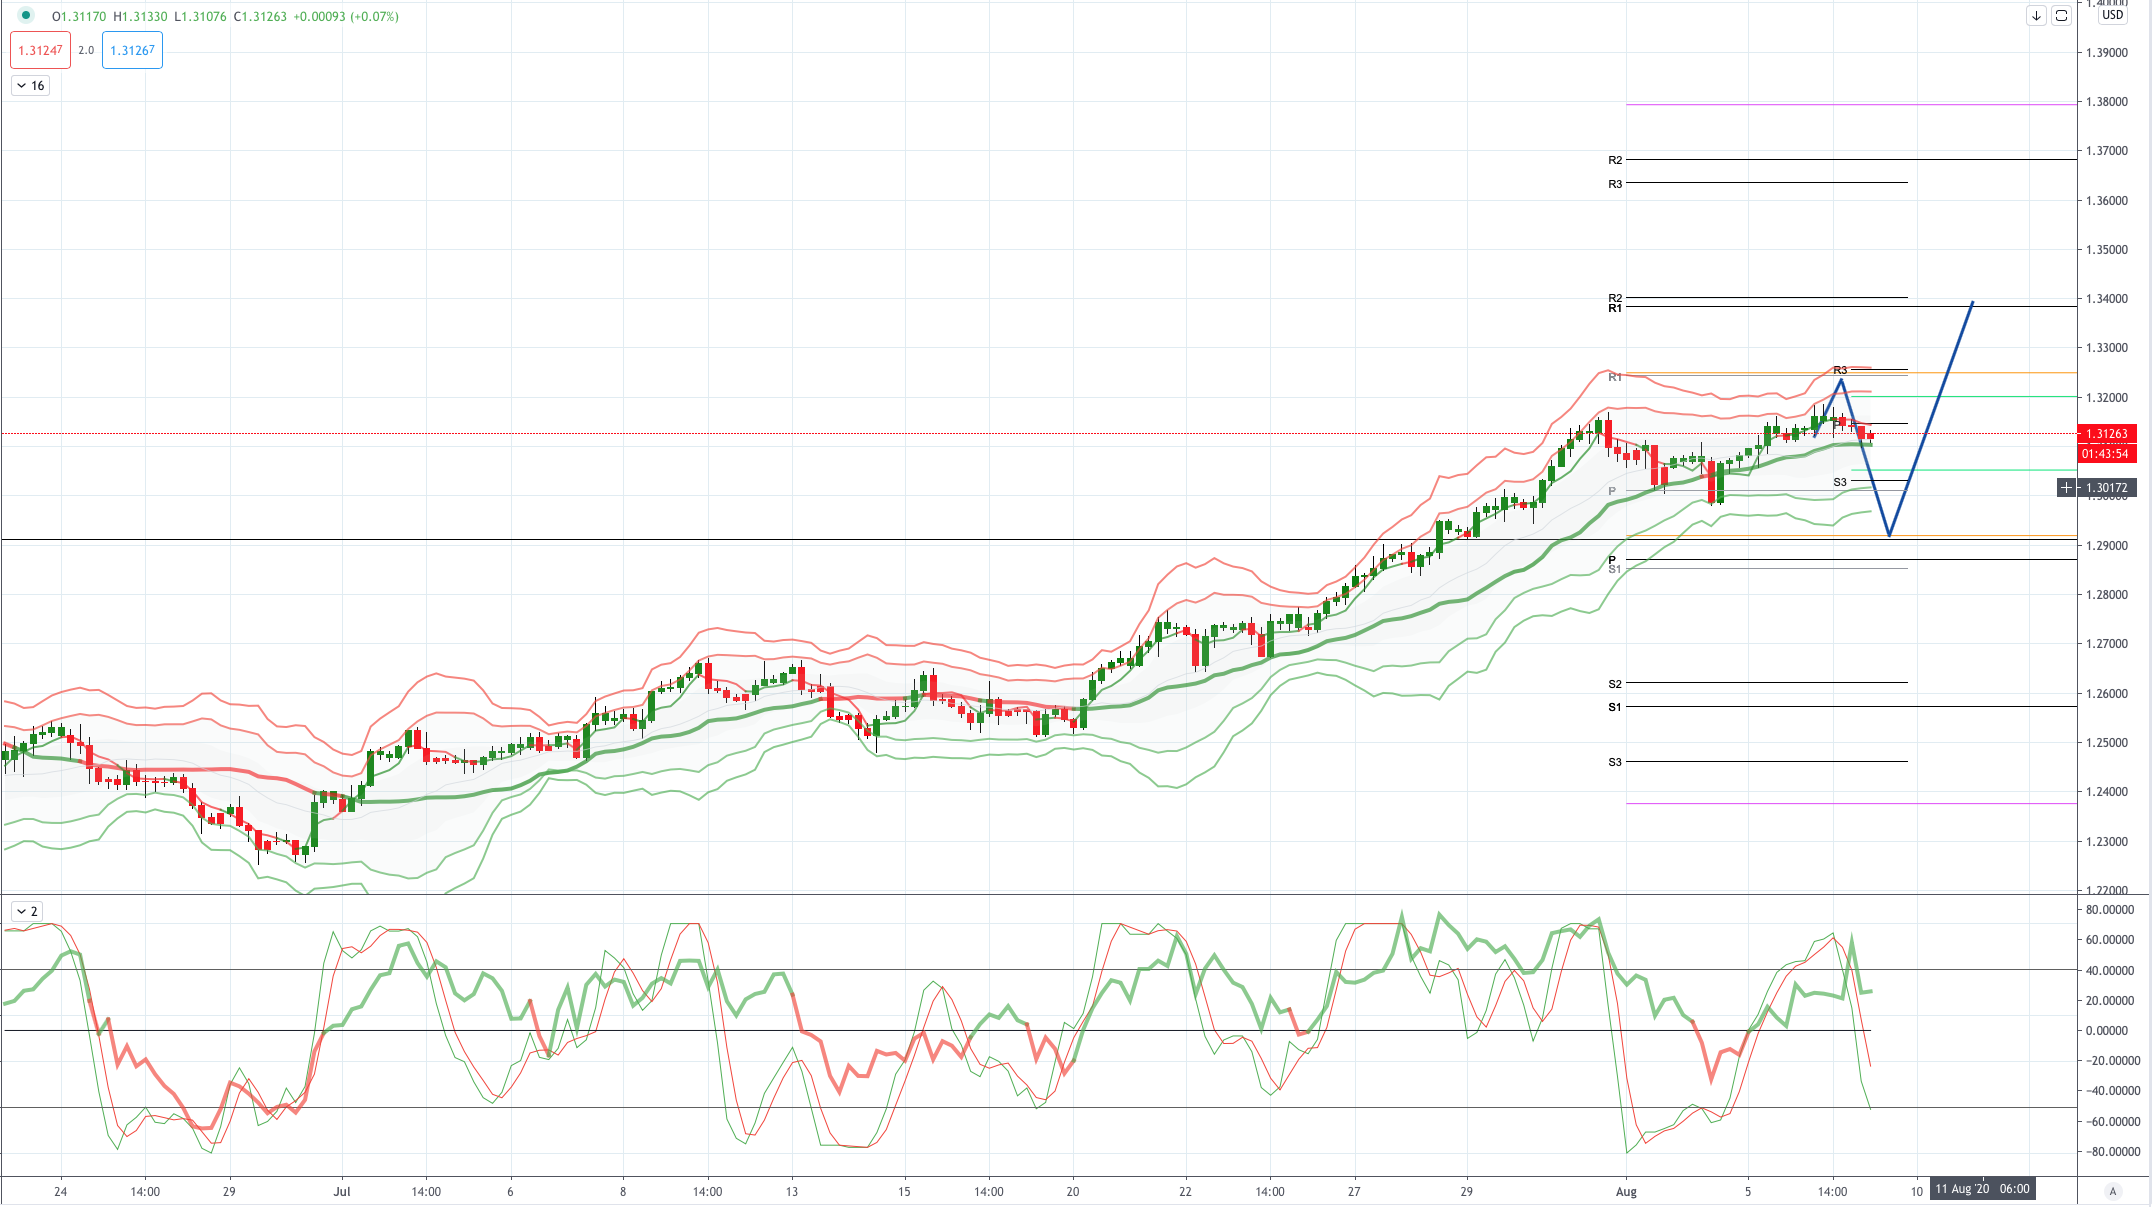This screenshot has height=1207, width=2152.
Task: Click the maximize pane icon
Action: tap(2061, 16)
